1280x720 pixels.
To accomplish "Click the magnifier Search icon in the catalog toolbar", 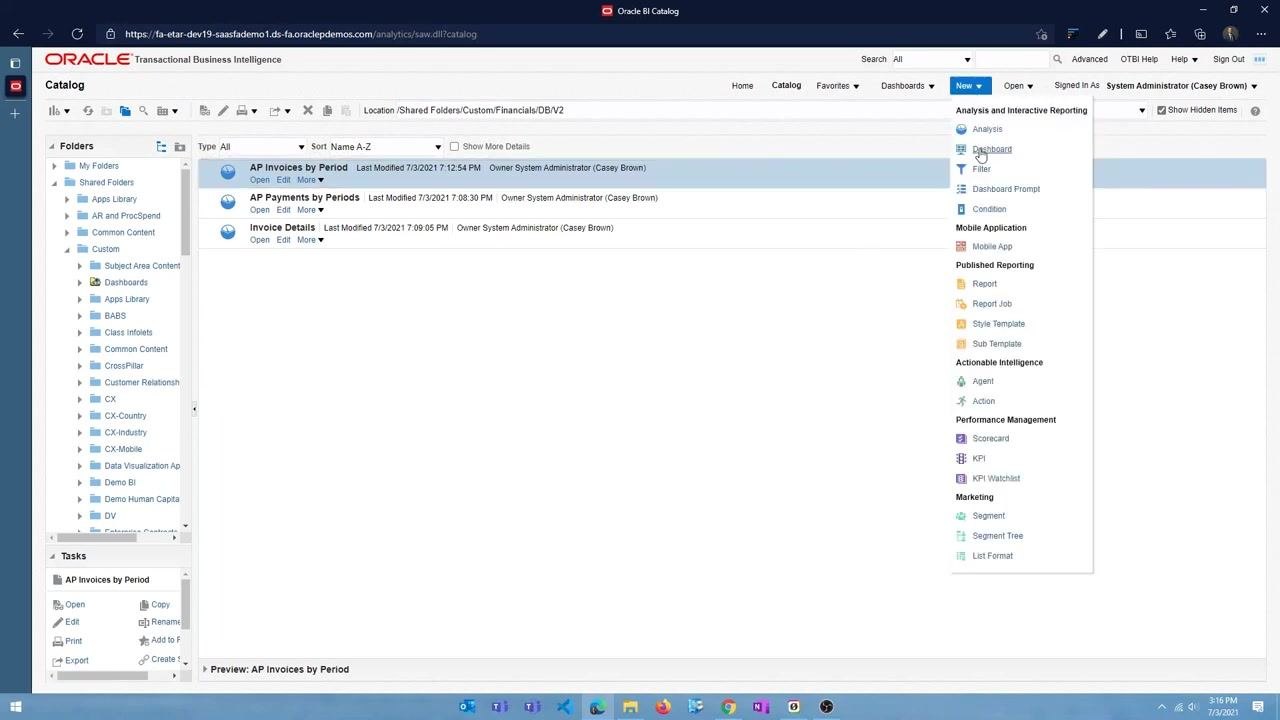I will [x=143, y=111].
